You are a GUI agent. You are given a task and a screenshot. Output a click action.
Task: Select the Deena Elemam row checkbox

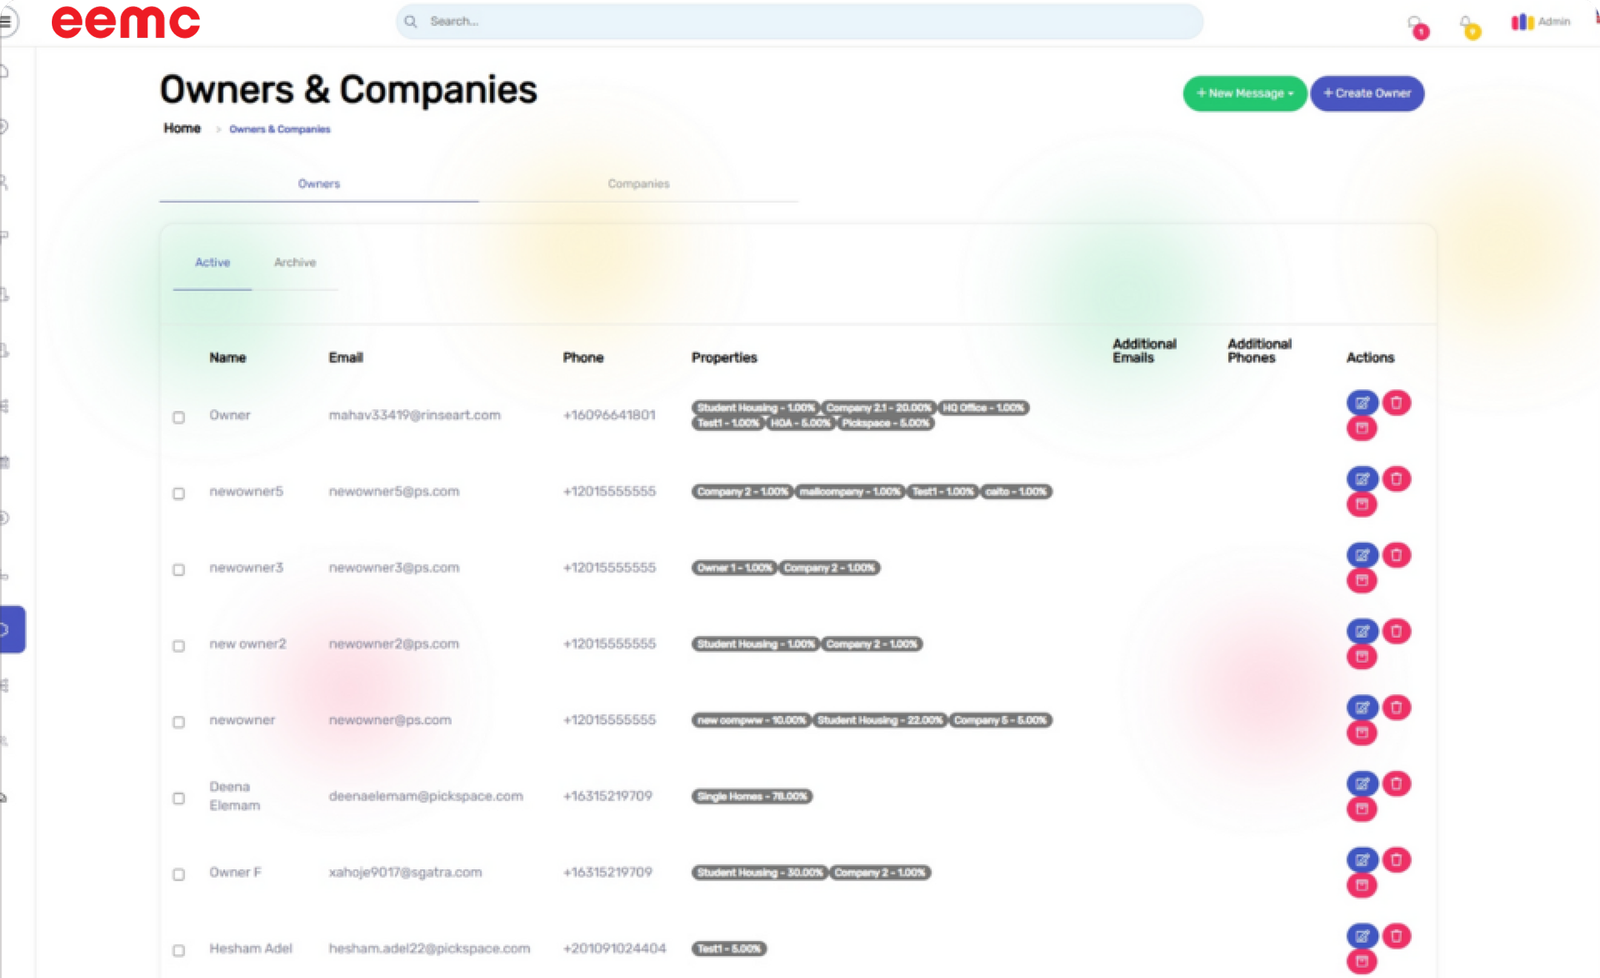pyautogui.click(x=179, y=798)
